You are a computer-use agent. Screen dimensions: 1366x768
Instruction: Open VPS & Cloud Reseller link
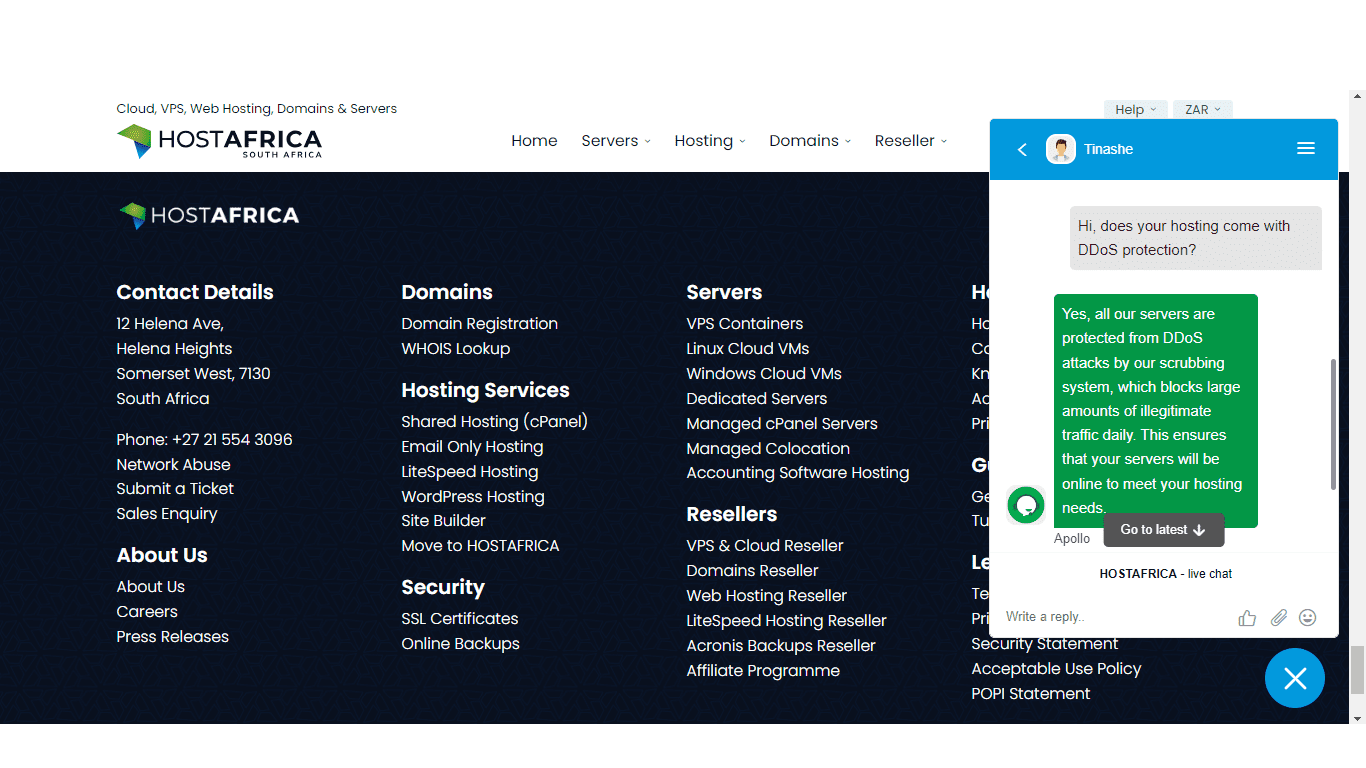click(764, 546)
